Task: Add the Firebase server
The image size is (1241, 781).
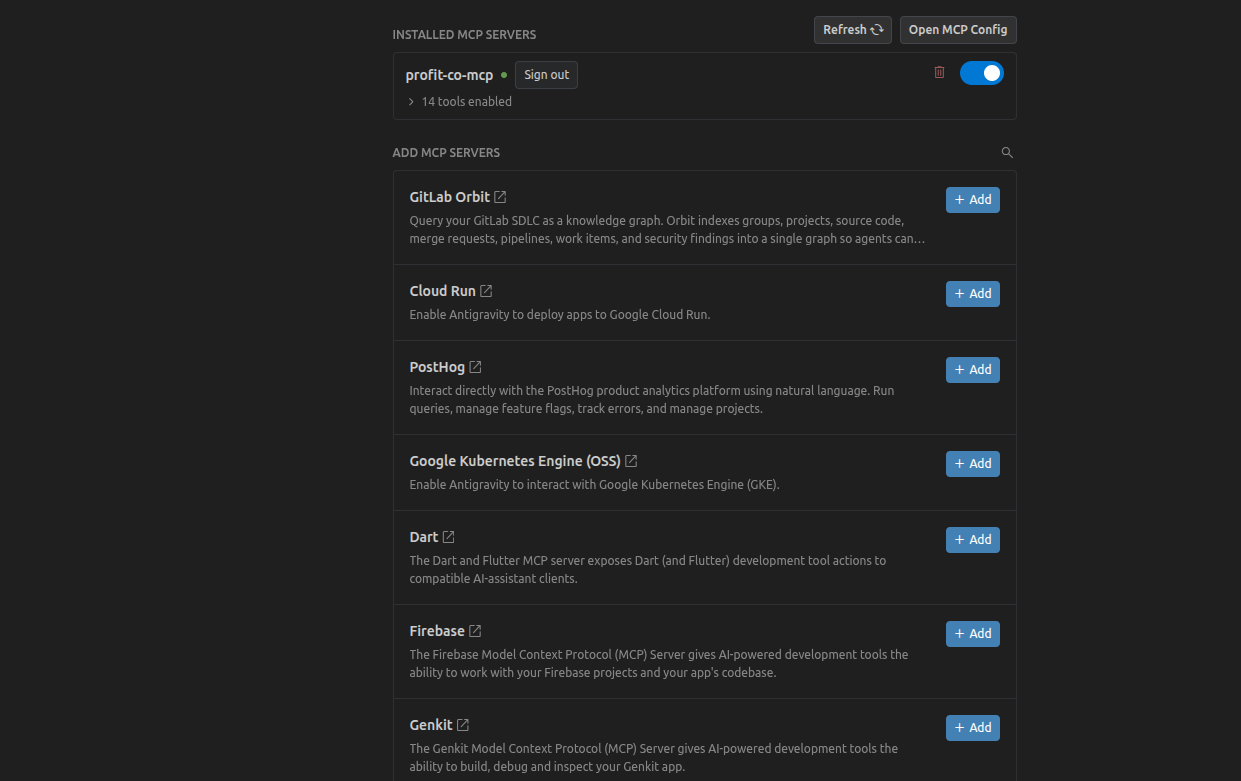Action: click(x=973, y=634)
